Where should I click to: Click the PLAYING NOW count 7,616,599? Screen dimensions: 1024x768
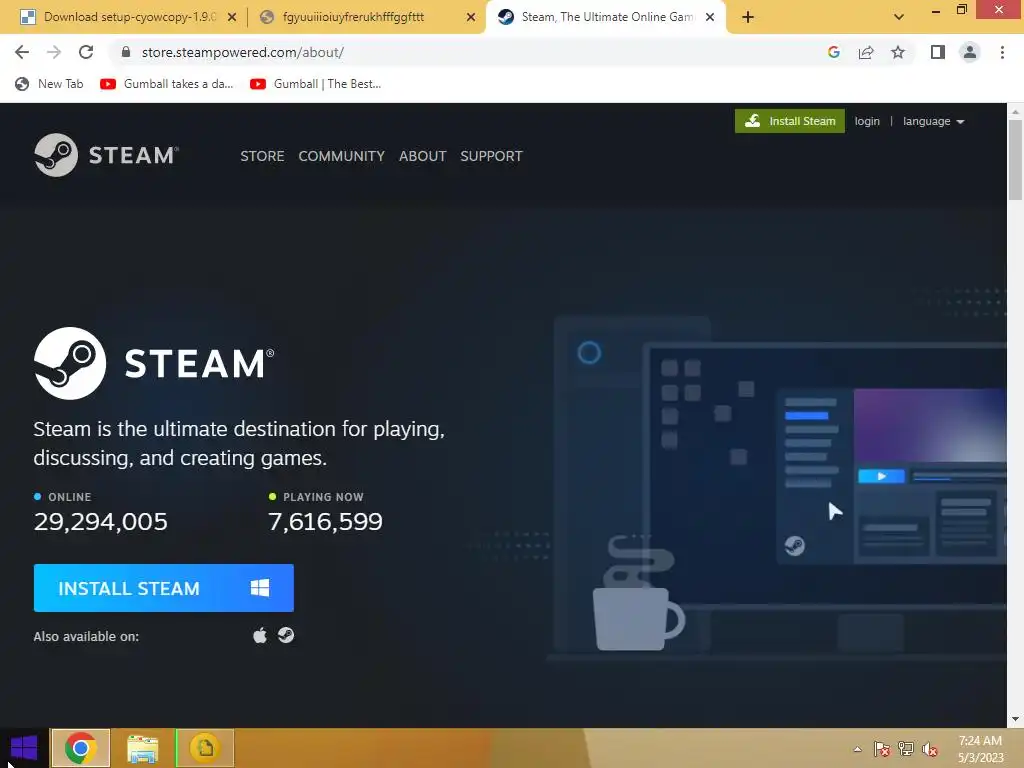[325, 521]
